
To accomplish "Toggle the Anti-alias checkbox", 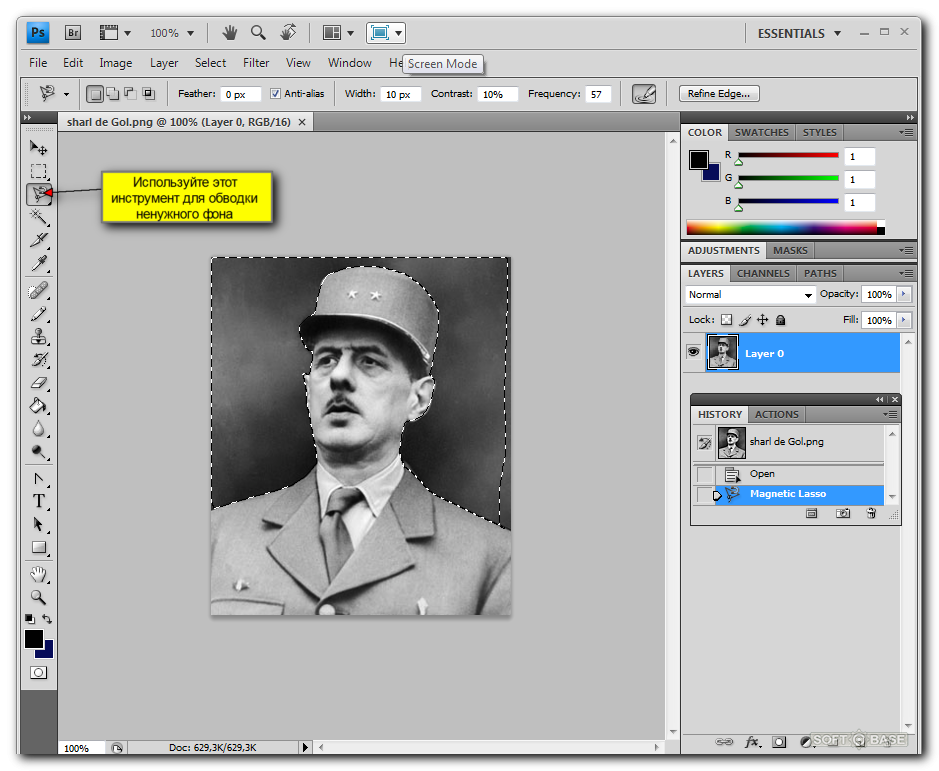I will click(x=275, y=93).
